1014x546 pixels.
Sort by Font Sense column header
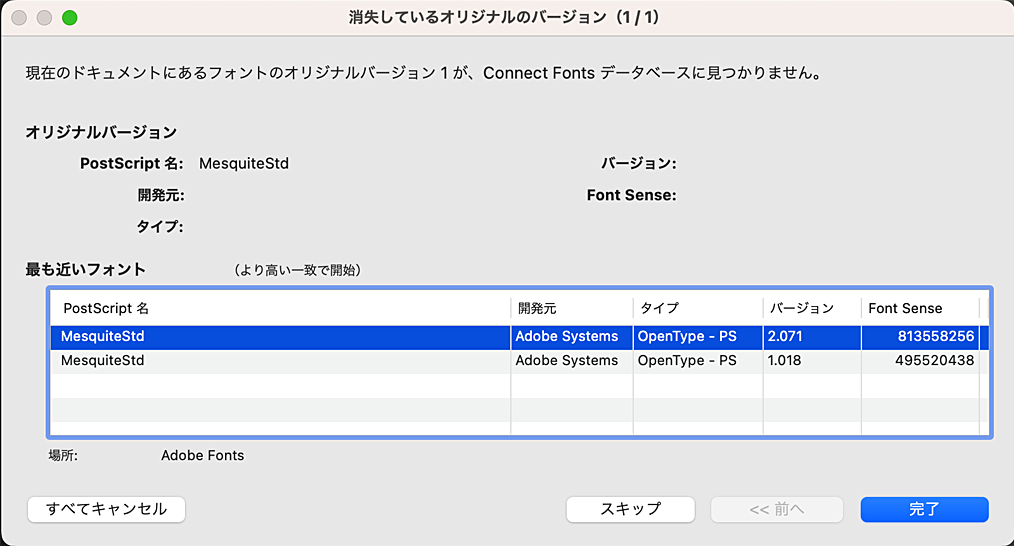pyautogui.click(x=918, y=308)
